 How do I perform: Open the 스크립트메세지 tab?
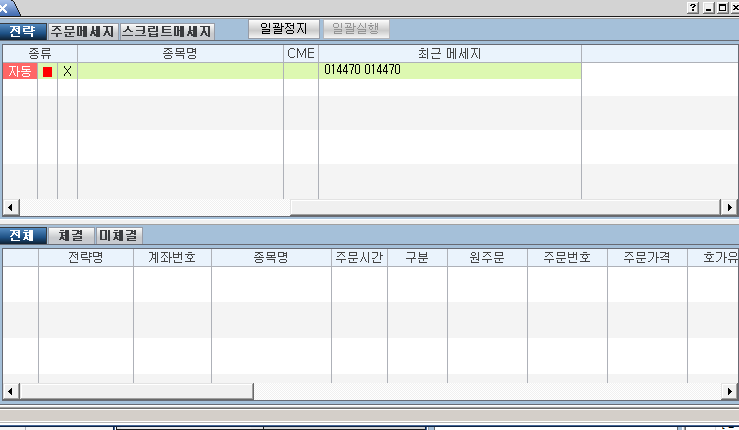click(166, 31)
